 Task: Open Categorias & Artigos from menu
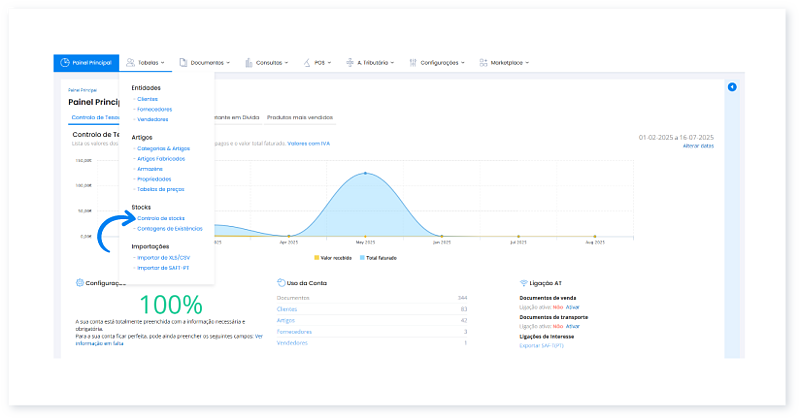(x=163, y=148)
